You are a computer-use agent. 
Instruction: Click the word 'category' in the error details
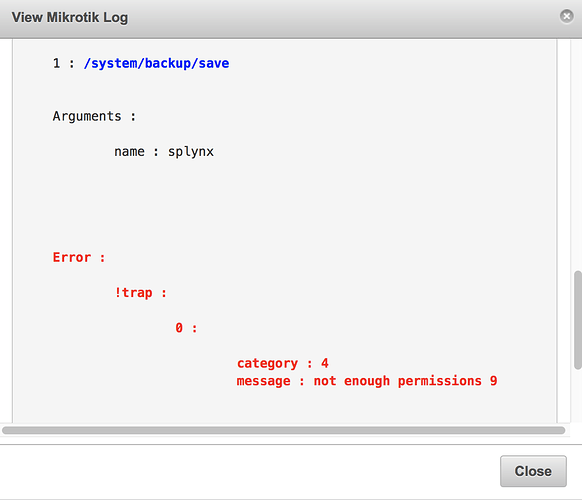pos(267,363)
